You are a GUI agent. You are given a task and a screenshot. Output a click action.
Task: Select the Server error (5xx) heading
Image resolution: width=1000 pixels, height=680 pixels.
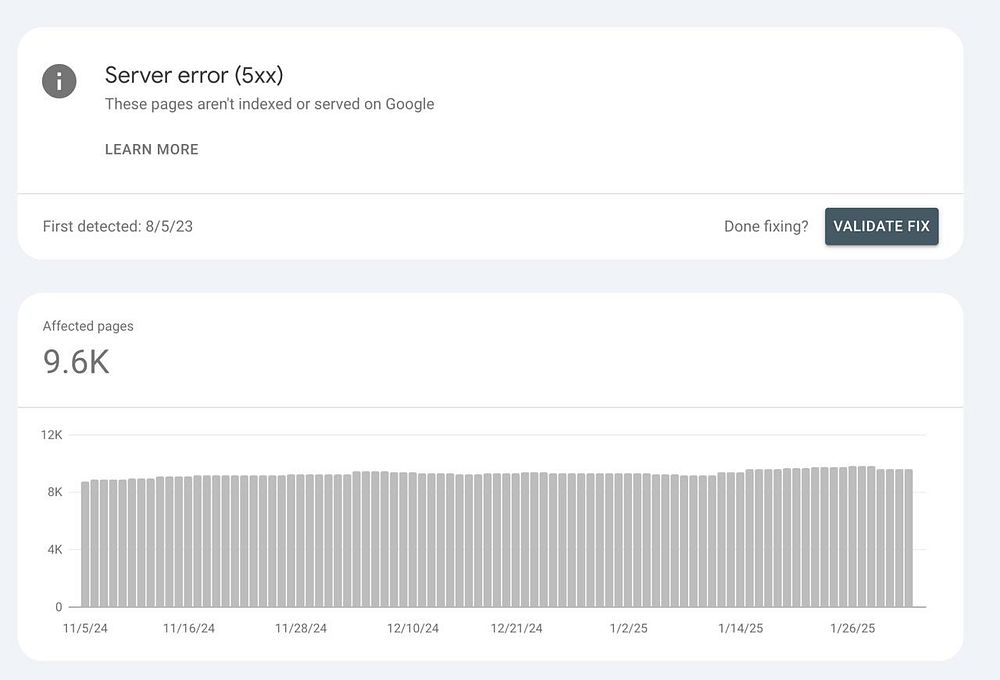(194, 75)
